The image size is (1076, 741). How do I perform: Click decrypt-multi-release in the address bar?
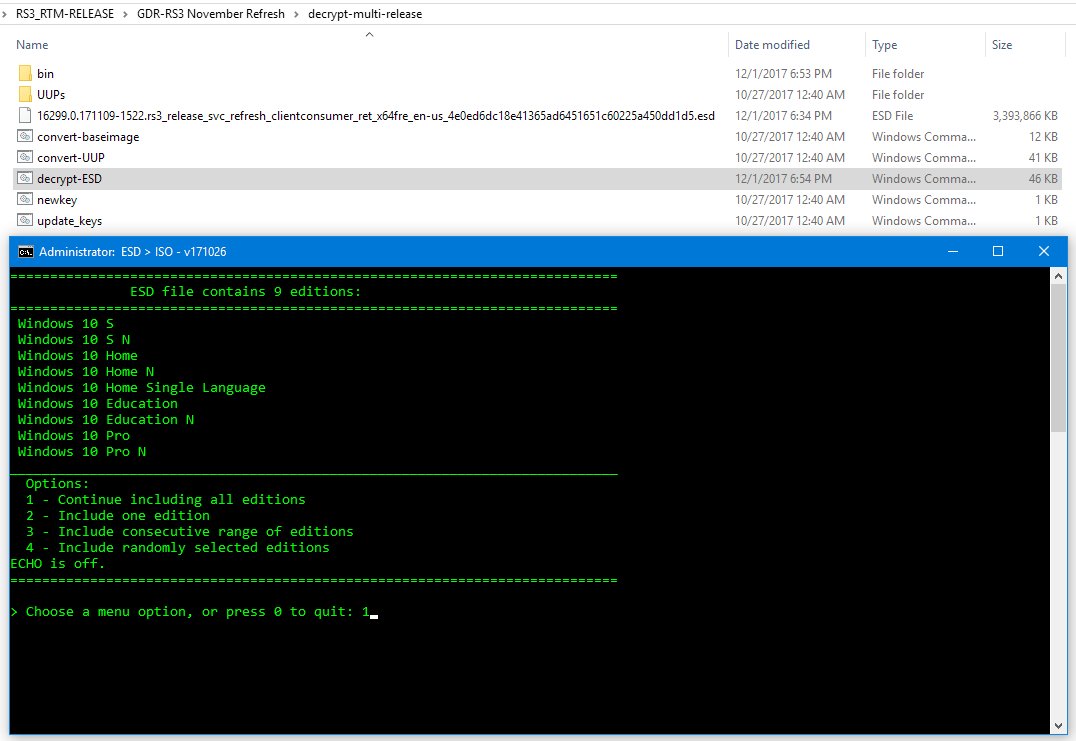point(365,14)
